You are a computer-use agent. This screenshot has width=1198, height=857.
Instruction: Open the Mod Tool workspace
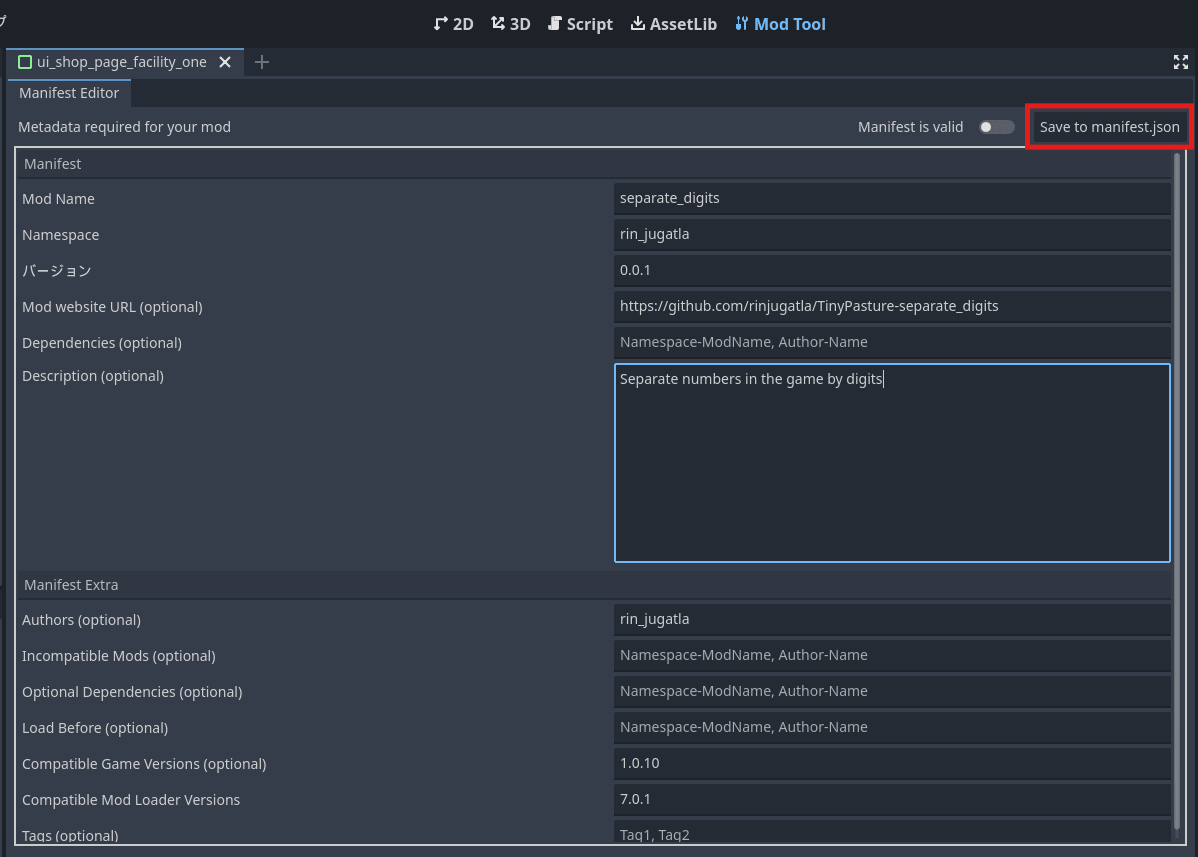click(780, 24)
